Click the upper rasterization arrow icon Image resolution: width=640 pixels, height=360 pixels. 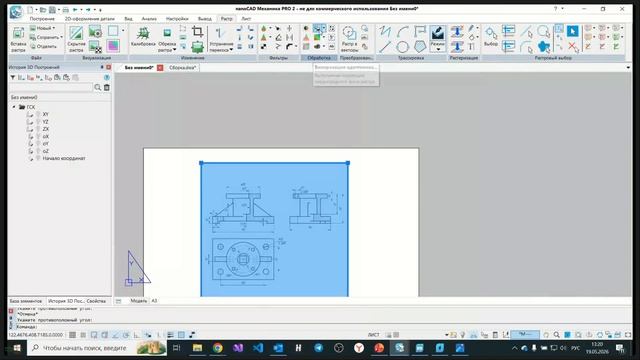457,31
